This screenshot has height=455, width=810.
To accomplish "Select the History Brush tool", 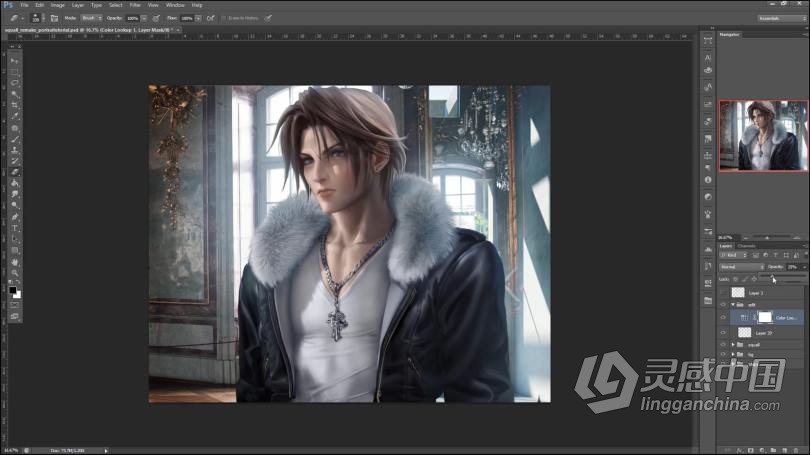I will (14, 161).
